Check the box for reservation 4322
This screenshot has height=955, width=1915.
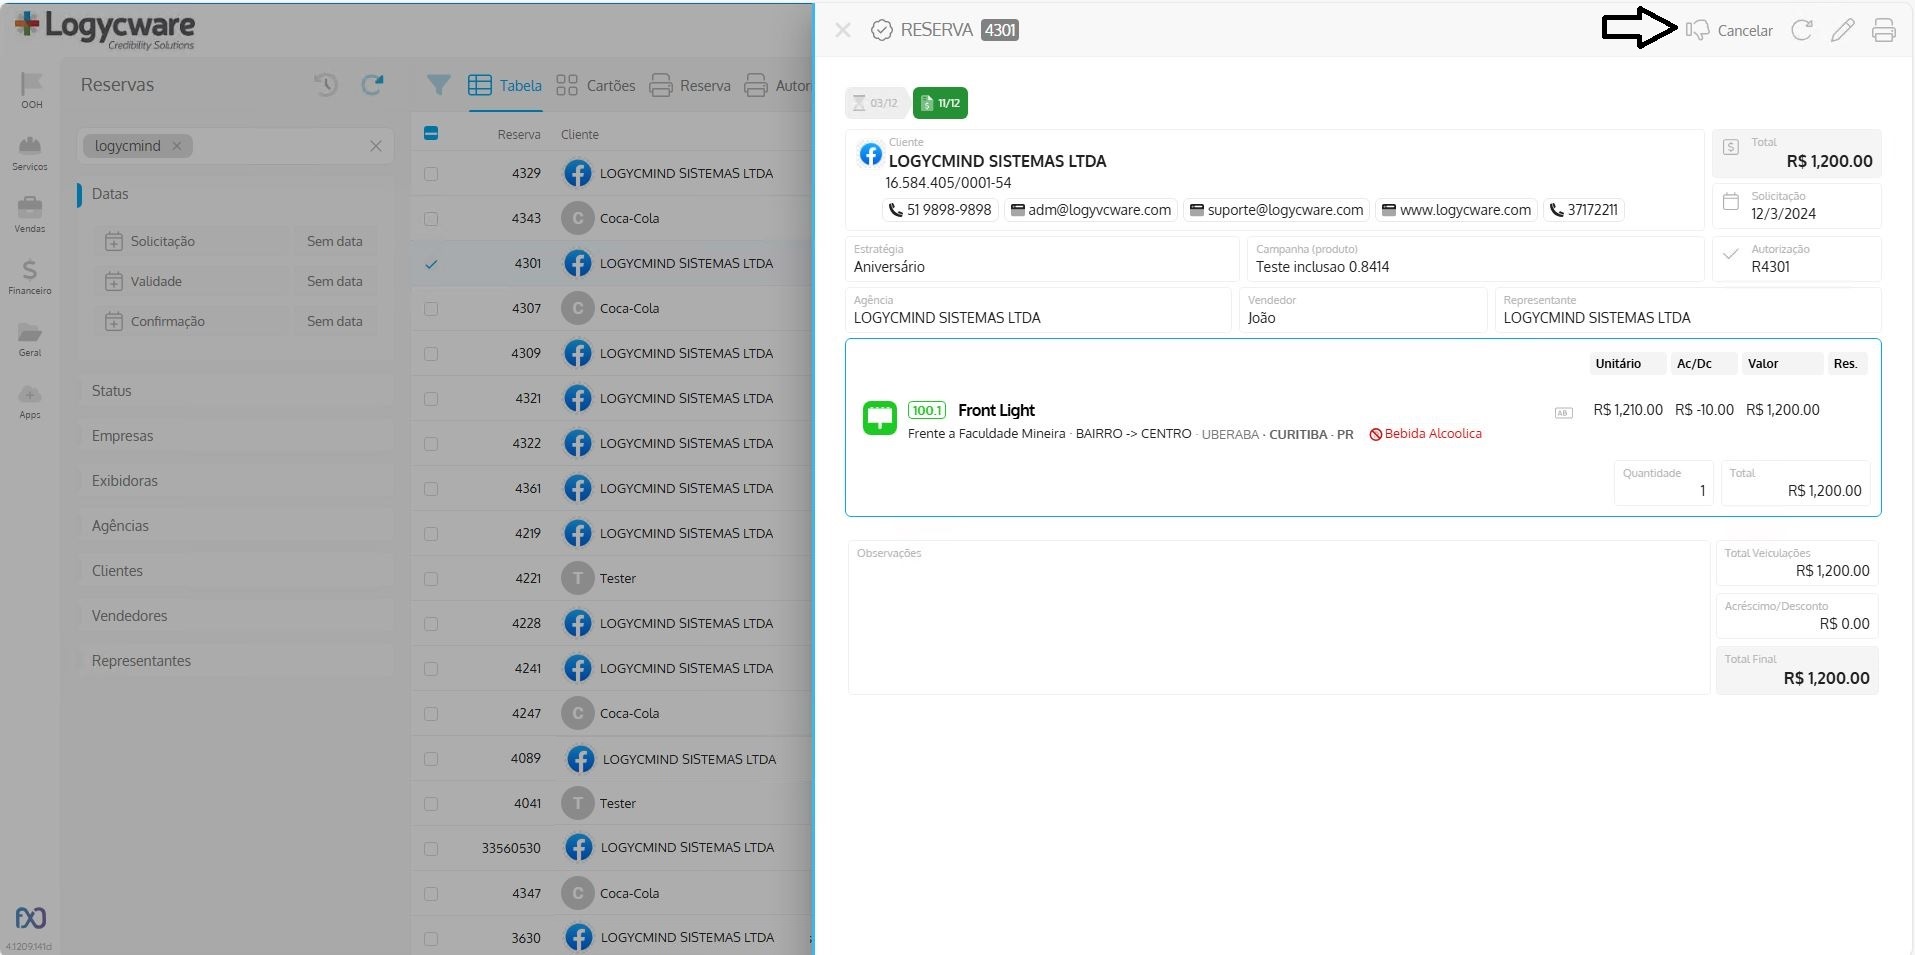point(431,444)
